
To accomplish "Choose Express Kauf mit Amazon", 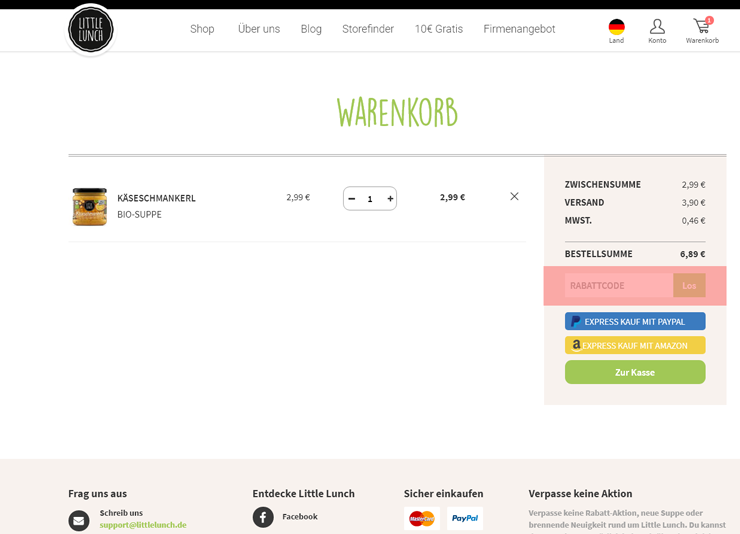I will tap(635, 345).
